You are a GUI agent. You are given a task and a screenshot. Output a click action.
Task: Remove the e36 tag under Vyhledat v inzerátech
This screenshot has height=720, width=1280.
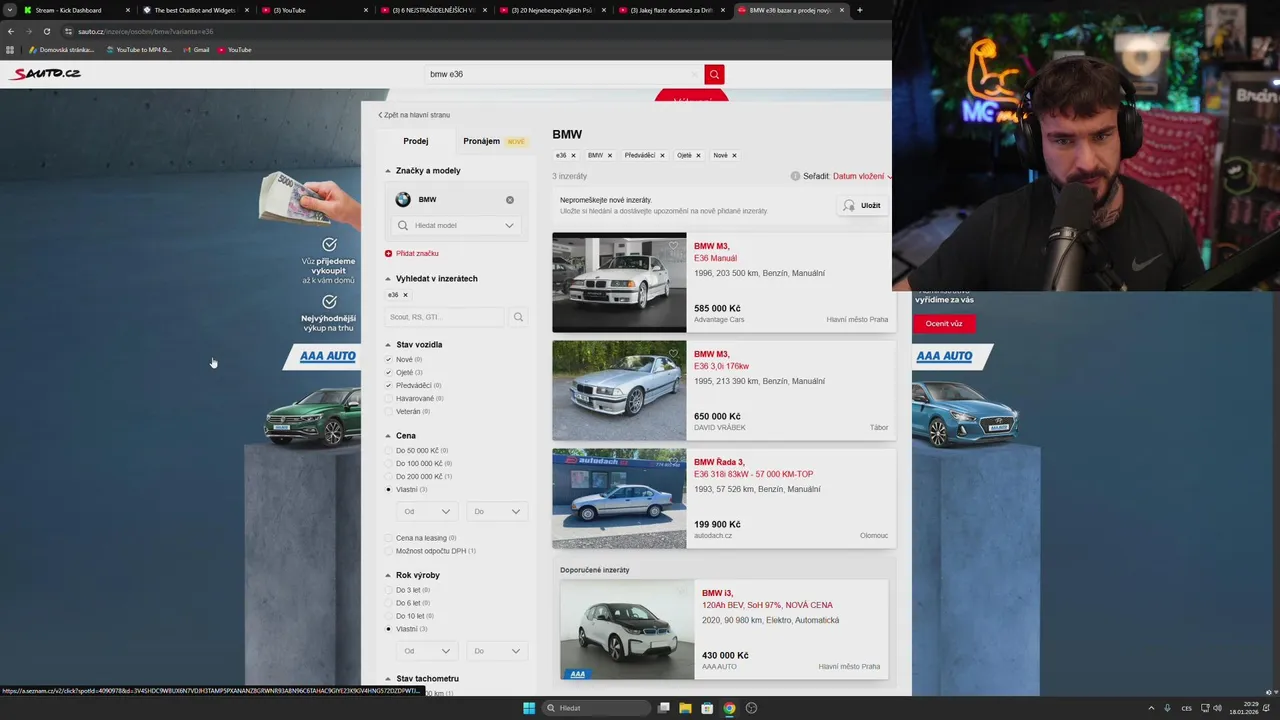click(x=405, y=295)
